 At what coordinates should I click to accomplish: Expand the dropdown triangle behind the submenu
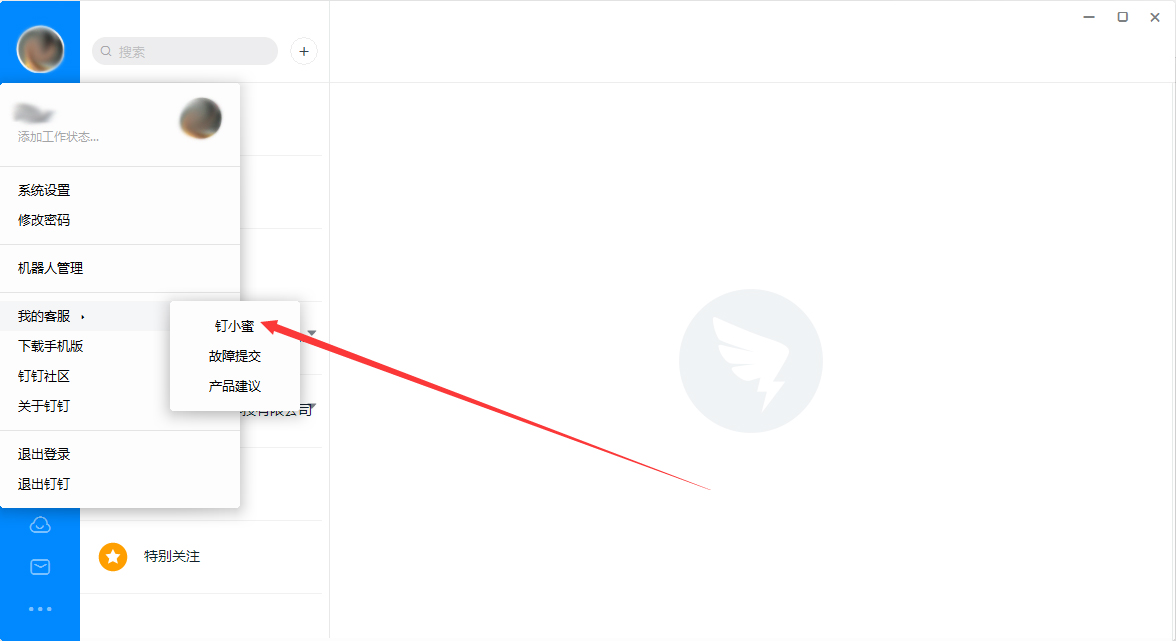click(311, 333)
